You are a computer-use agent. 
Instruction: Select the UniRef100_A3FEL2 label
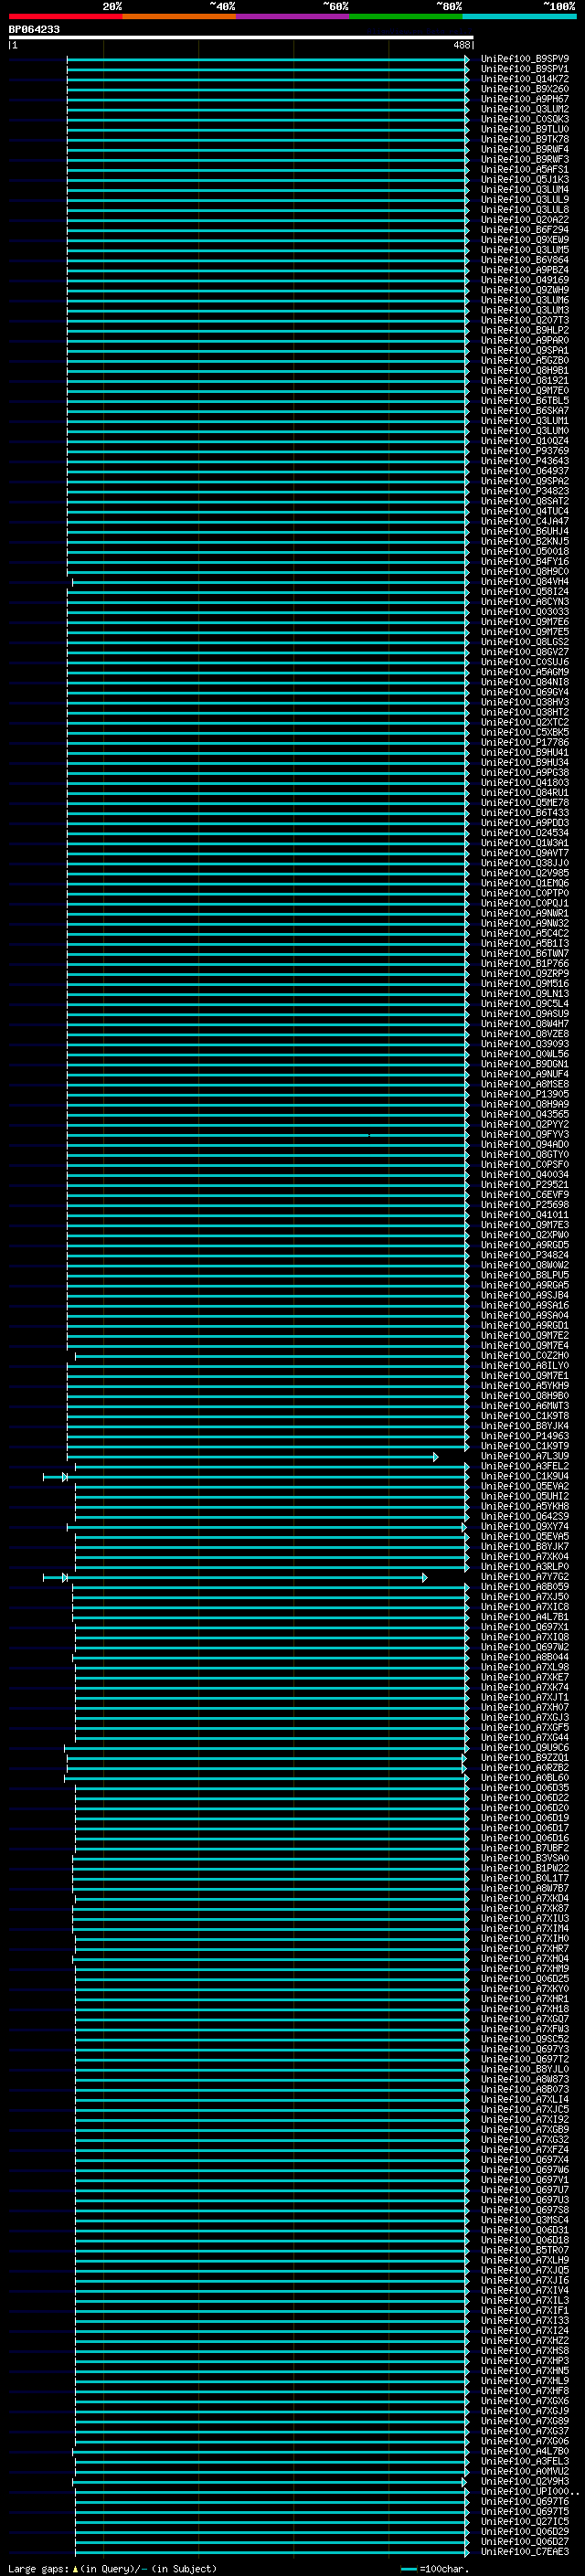(x=525, y=1466)
